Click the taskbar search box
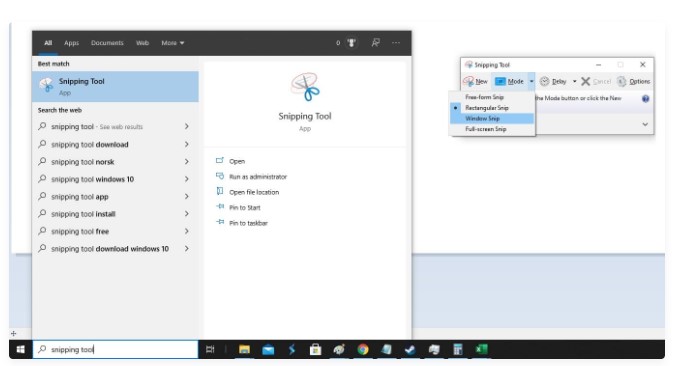This screenshot has width=682, height=366. (115, 349)
